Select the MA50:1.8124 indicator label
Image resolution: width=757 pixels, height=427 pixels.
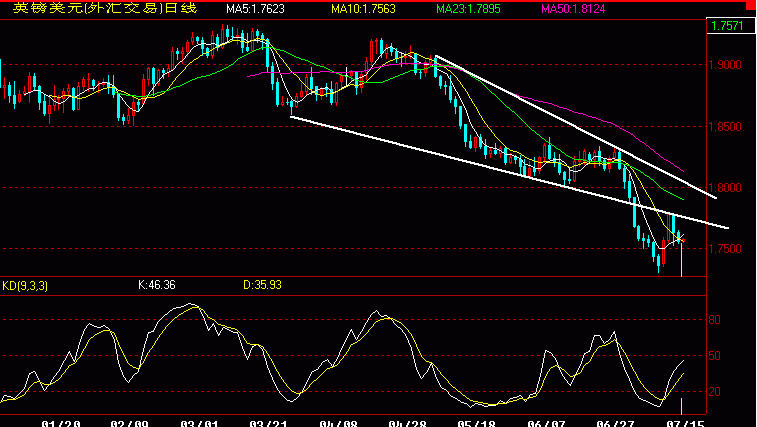(x=573, y=9)
